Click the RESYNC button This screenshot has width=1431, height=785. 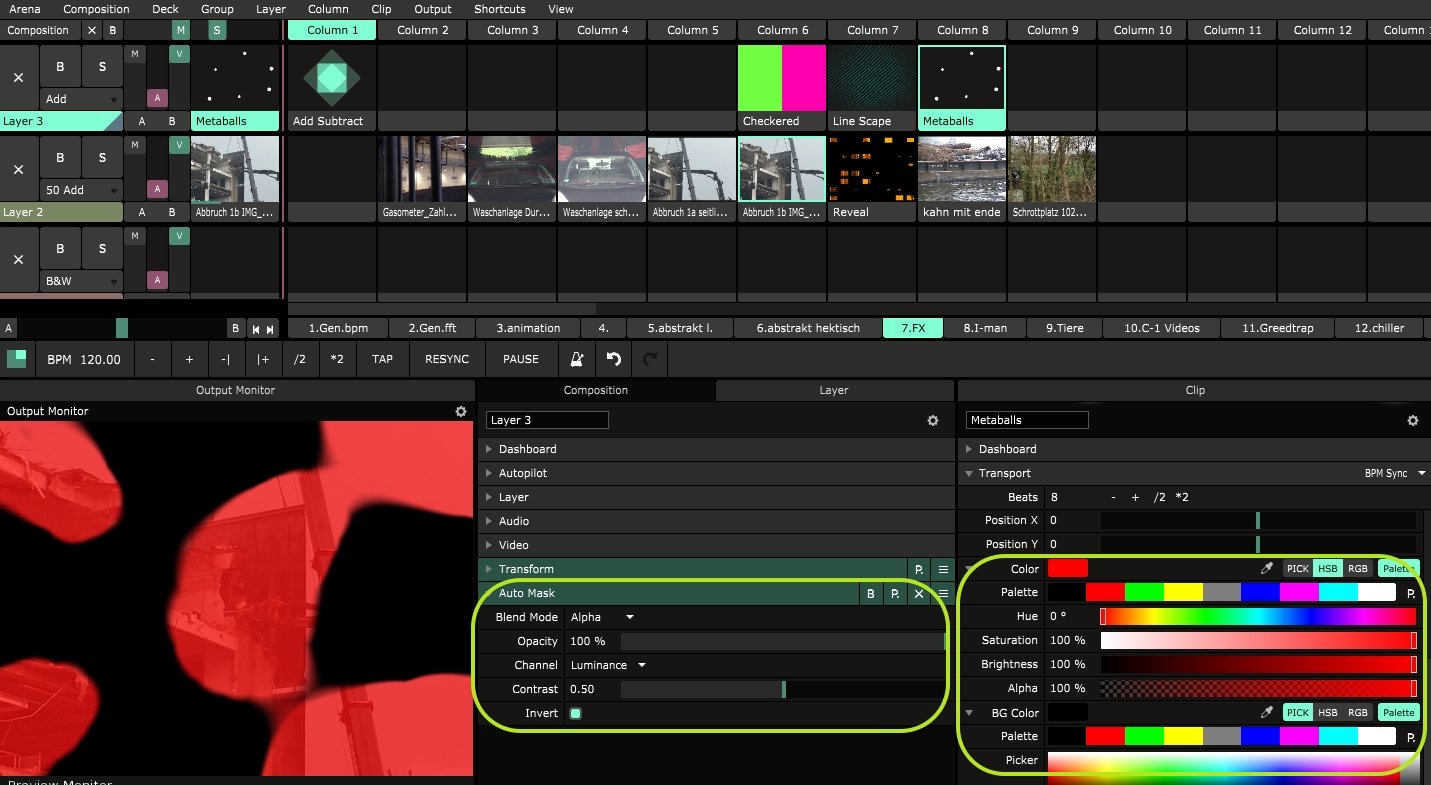[x=446, y=359]
